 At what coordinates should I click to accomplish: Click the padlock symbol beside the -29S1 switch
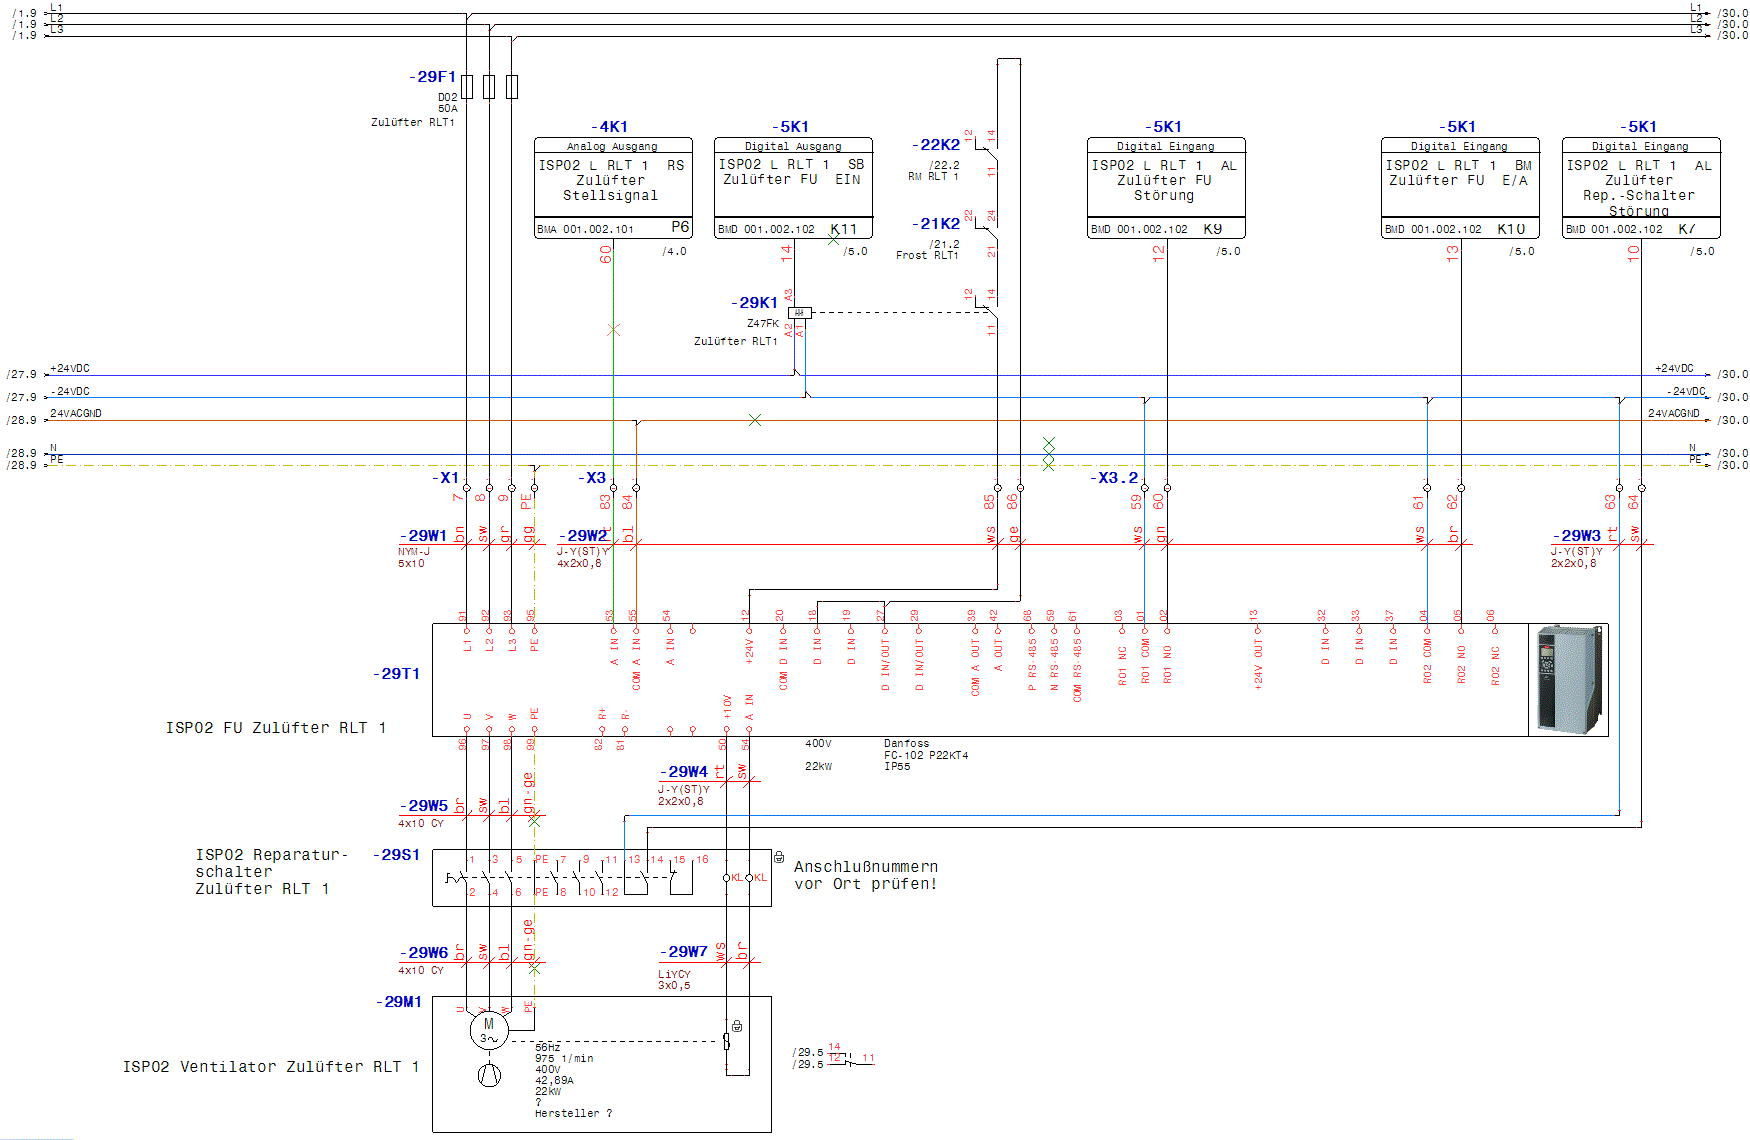(779, 857)
